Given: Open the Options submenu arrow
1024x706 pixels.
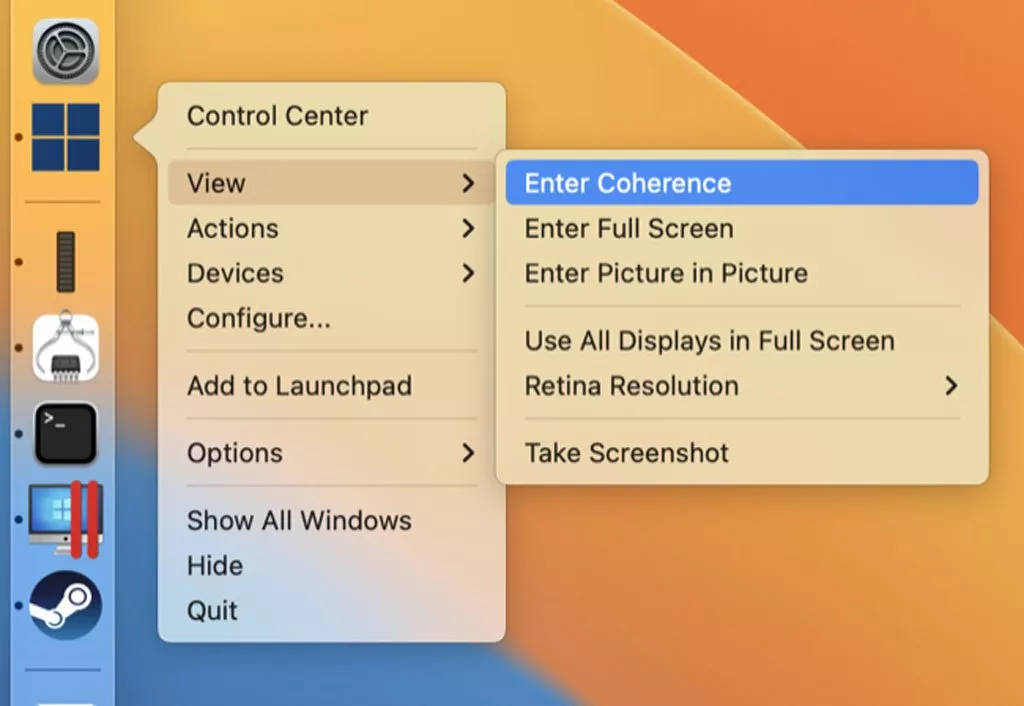Looking at the screenshot, I should click(x=468, y=453).
